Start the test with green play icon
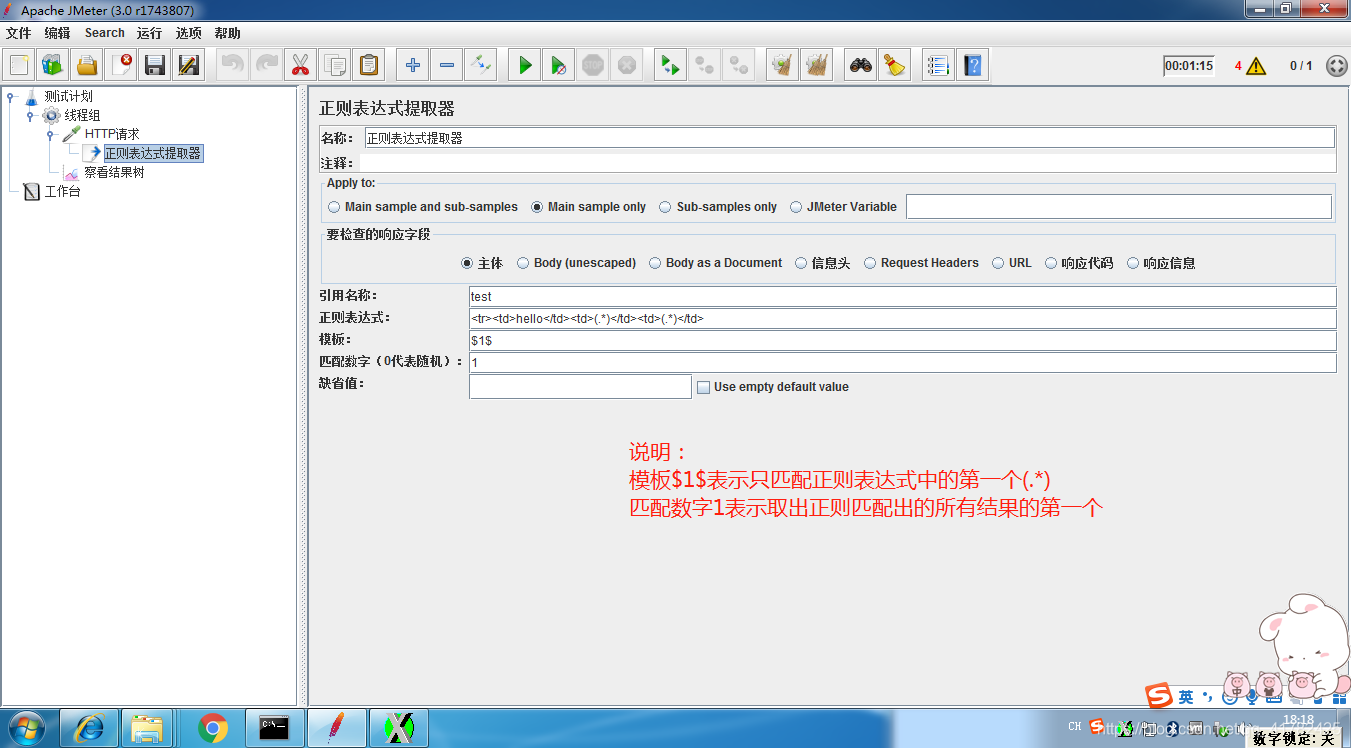This screenshot has height=748, width=1351. (525, 66)
